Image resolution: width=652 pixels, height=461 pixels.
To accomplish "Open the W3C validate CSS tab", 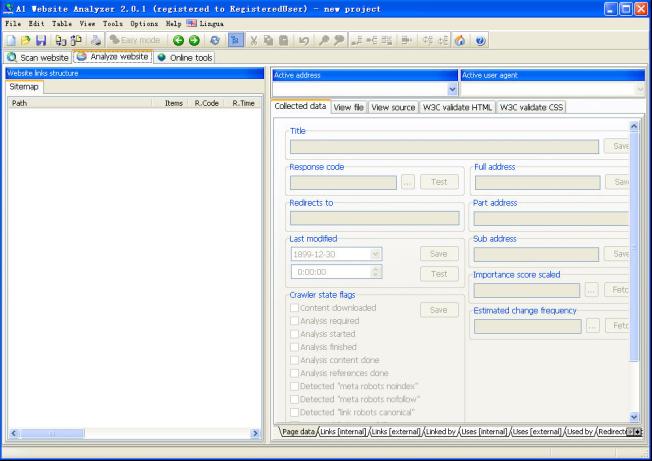I will (531, 108).
